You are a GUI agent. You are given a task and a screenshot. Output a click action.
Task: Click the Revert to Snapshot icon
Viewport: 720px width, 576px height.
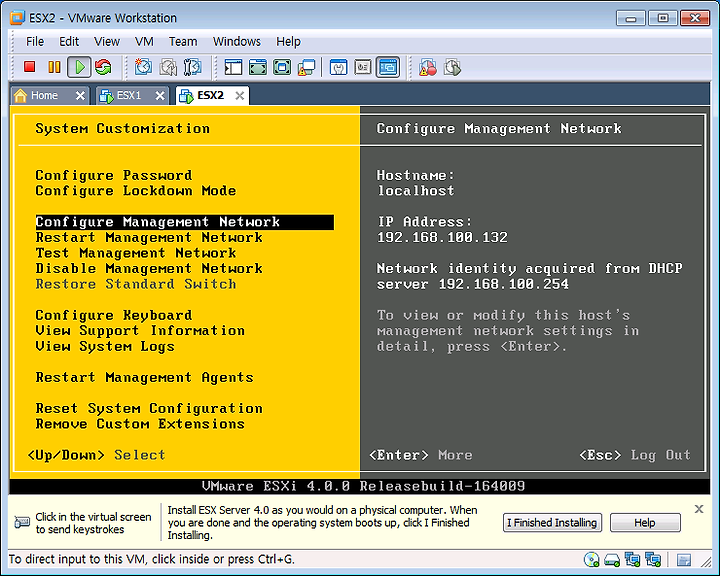[168, 67]
